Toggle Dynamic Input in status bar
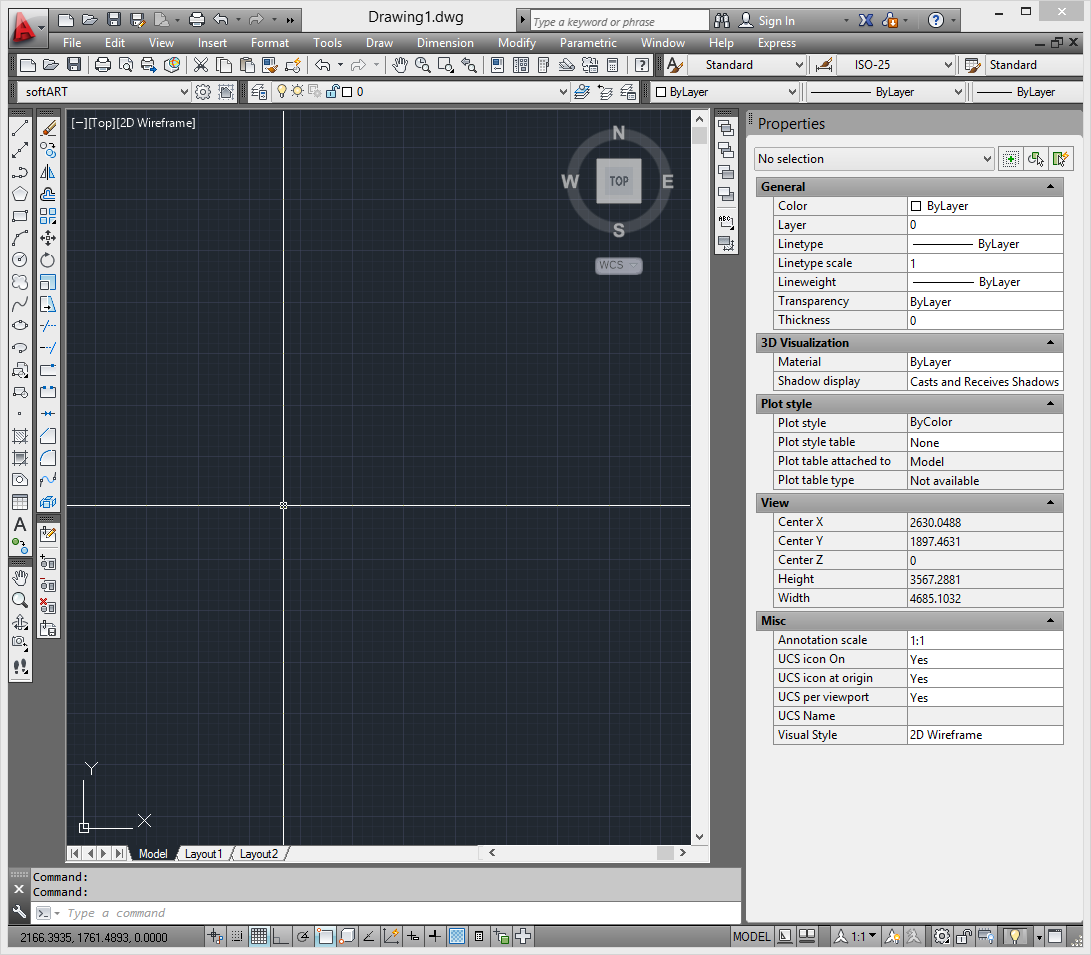 [413, 937]
